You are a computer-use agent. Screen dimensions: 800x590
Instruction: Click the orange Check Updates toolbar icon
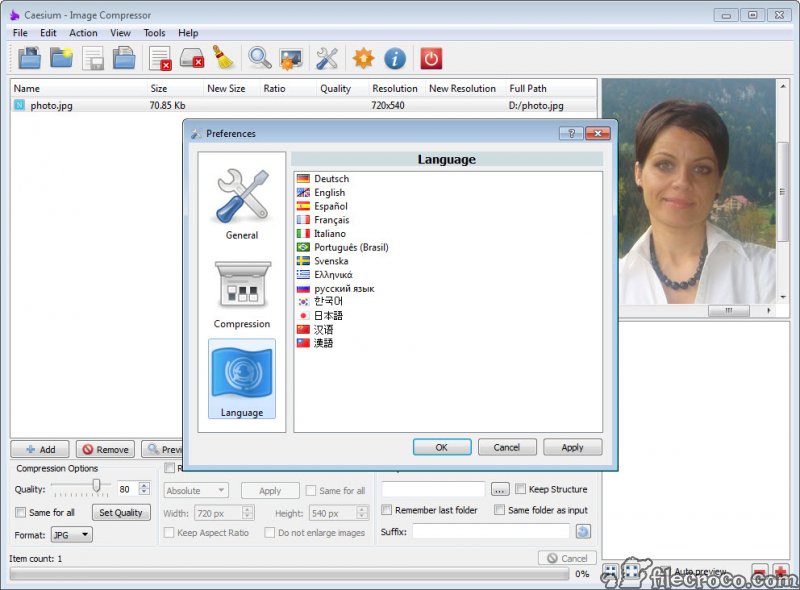click(363, 58)
